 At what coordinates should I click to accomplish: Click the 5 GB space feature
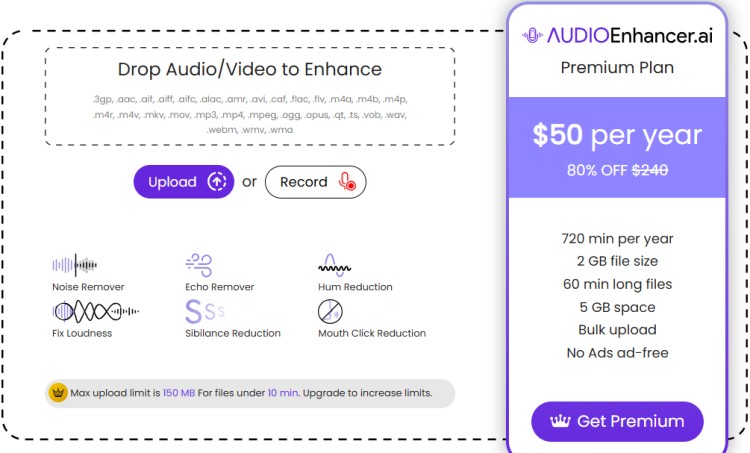tap(617, 307)
